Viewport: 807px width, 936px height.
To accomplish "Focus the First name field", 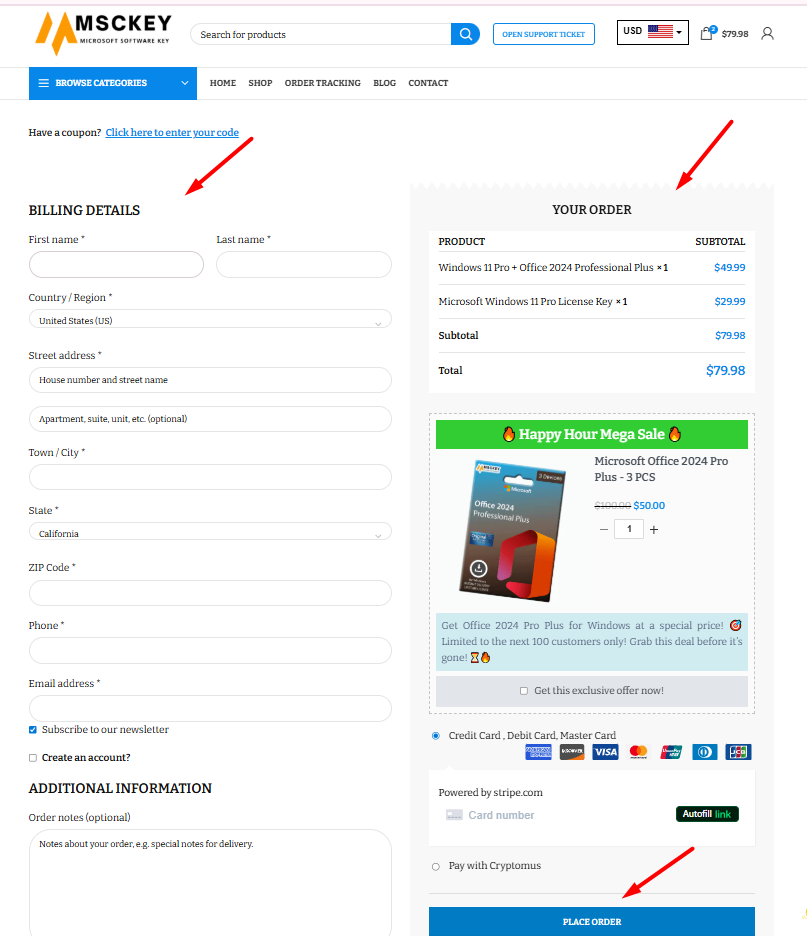I will (x=116, y=264).
